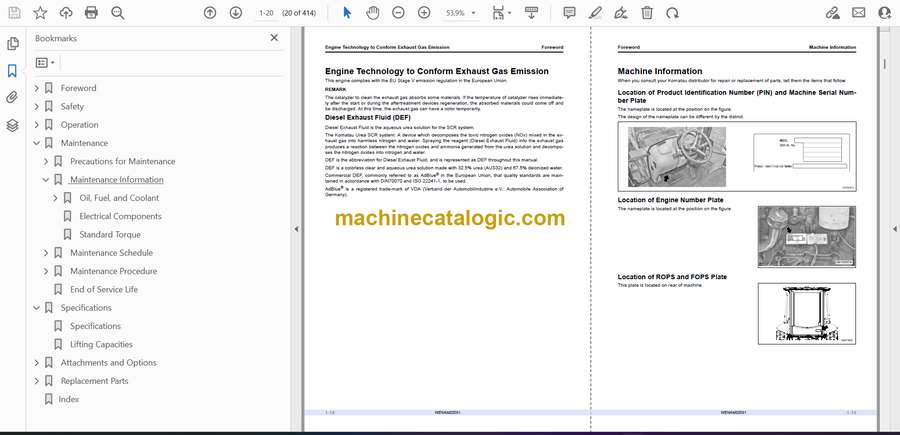Screen dimensions: 900x435
Task: Open the Standard Torque bookmark
Action: tap(110, 235)
